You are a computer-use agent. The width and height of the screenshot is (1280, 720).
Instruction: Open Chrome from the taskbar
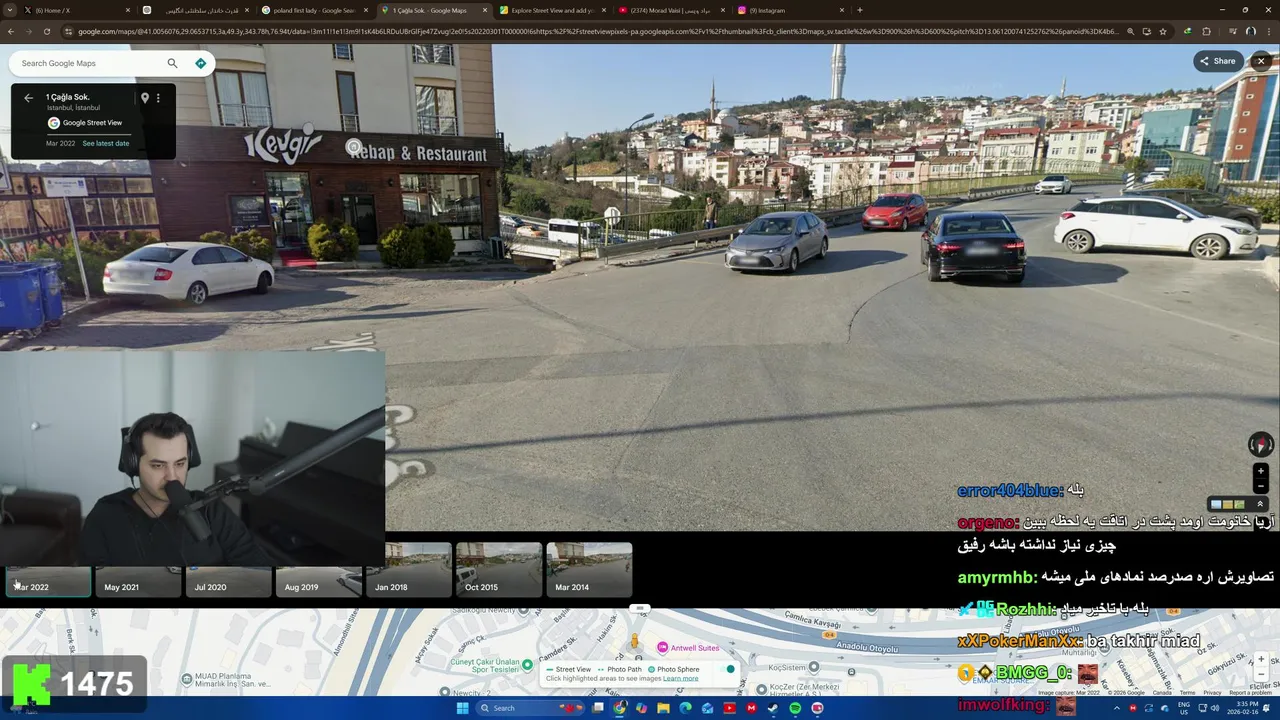point(620,708)
